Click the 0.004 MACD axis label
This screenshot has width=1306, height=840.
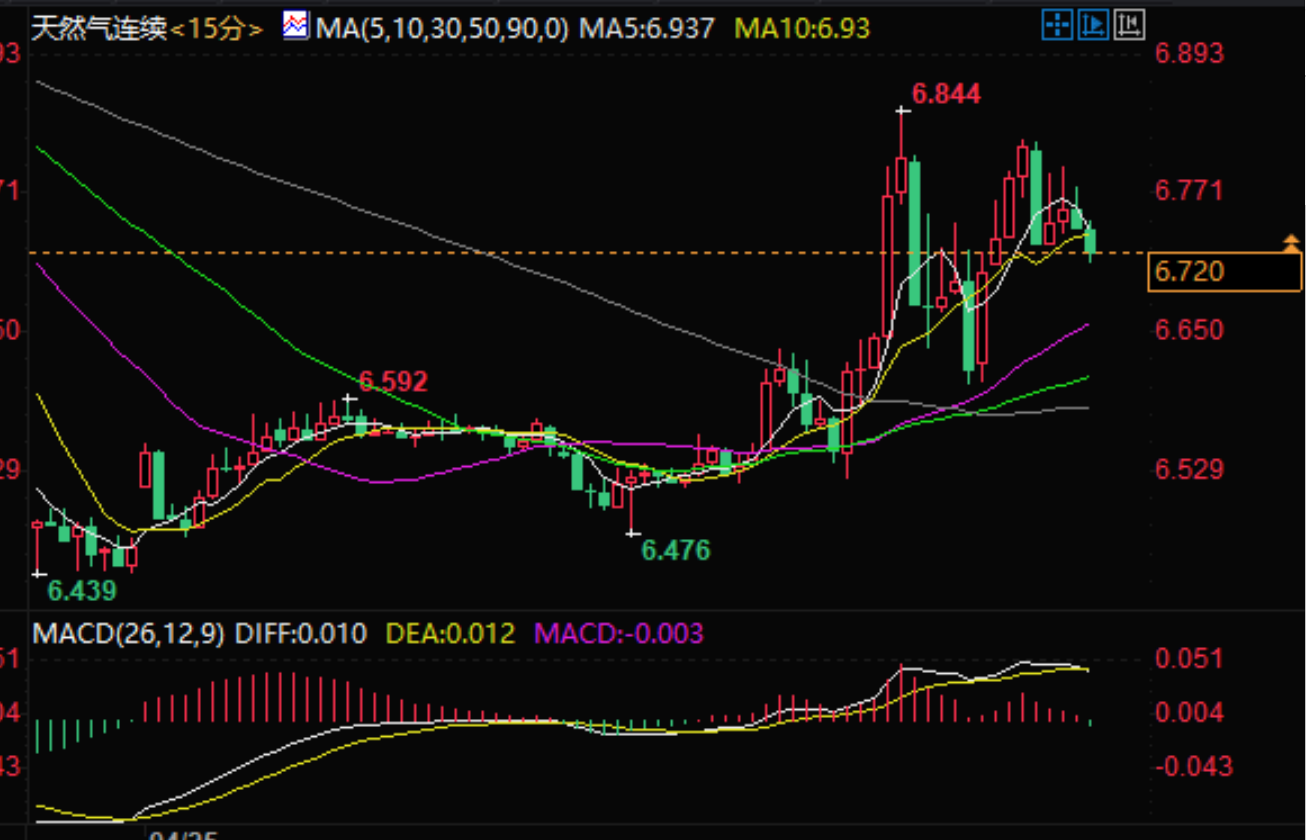click(1189, 712)
